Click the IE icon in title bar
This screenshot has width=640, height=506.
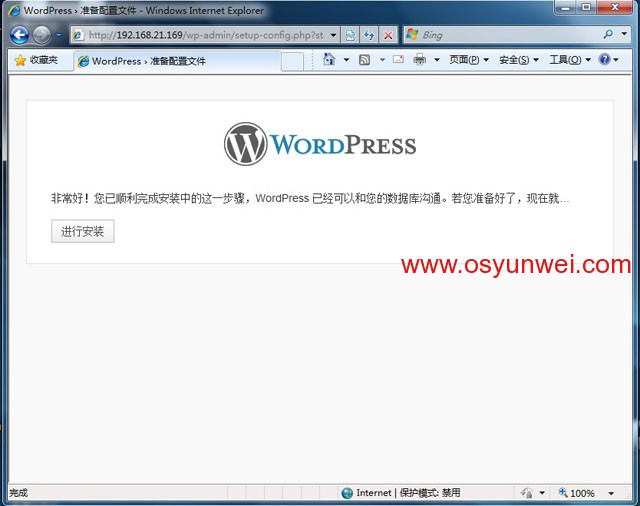[14, 11]
